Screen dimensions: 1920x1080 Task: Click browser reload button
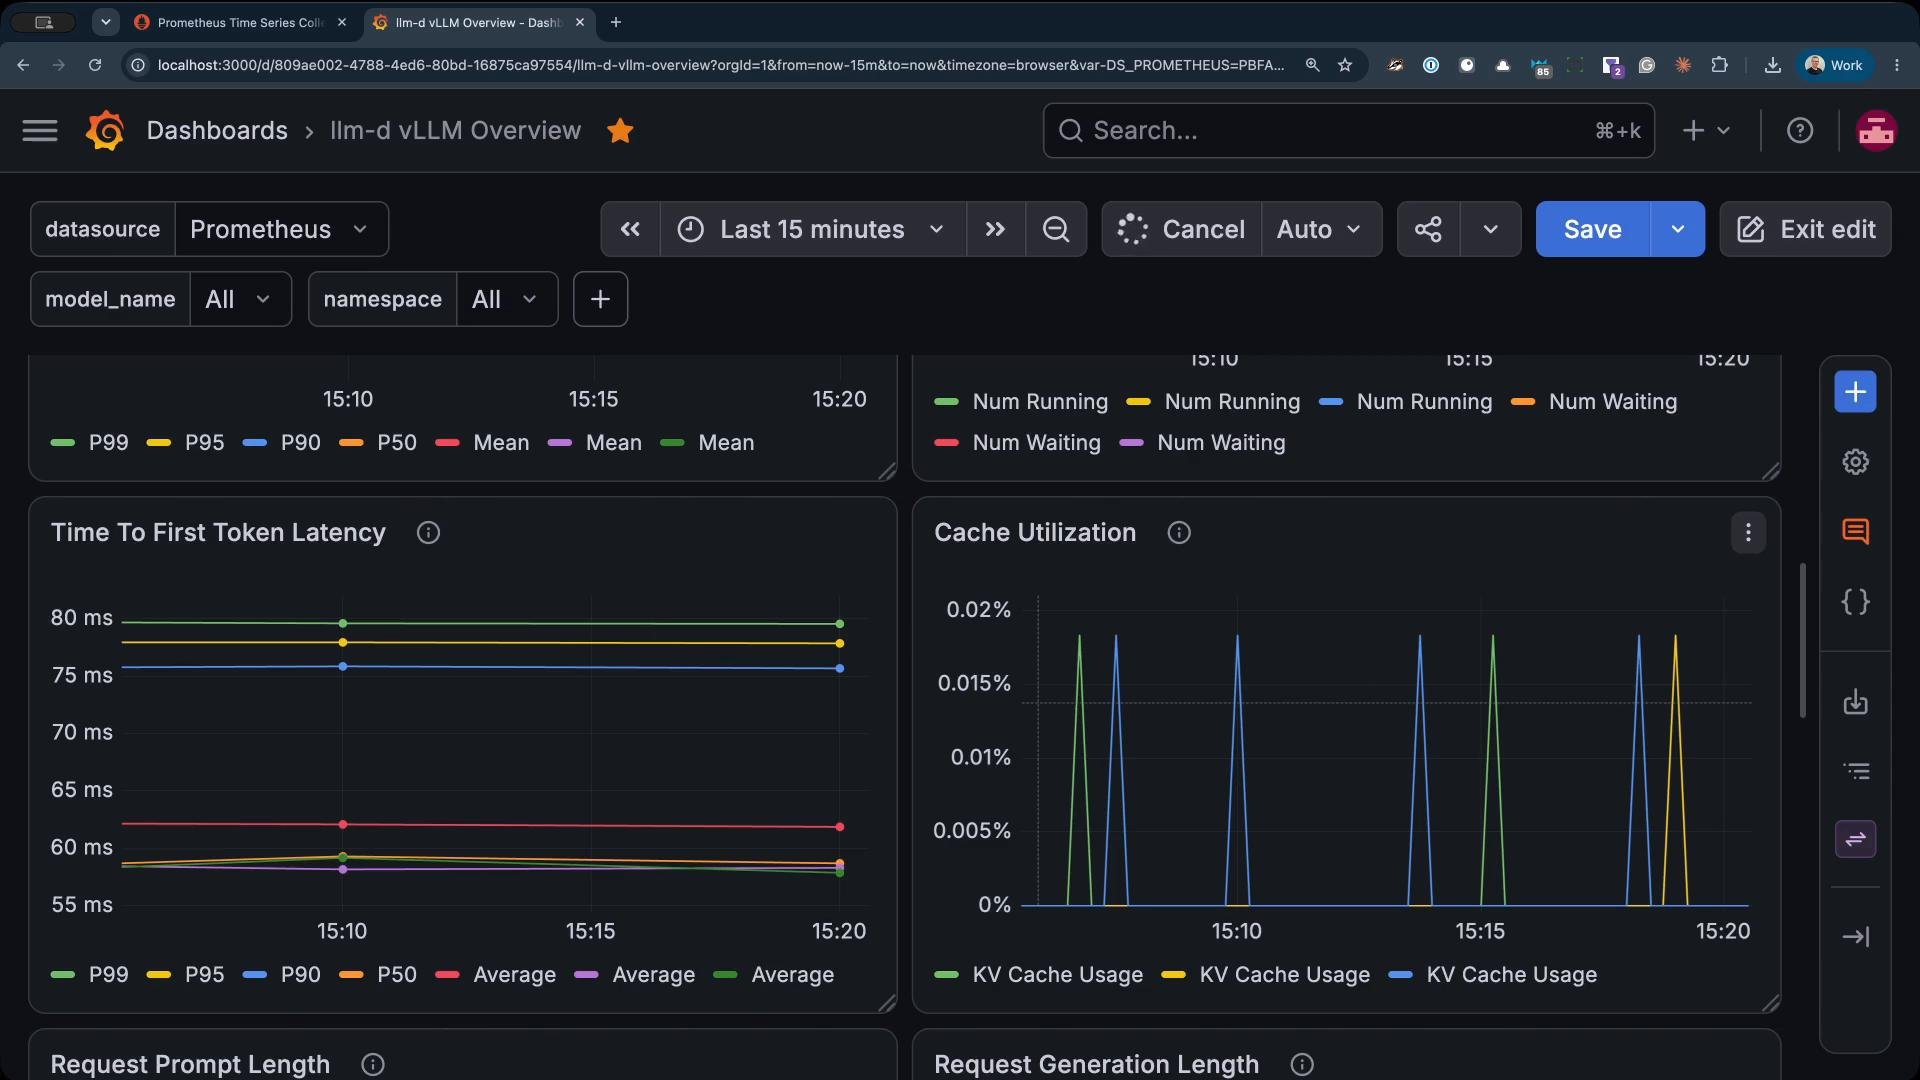(95, 65)
